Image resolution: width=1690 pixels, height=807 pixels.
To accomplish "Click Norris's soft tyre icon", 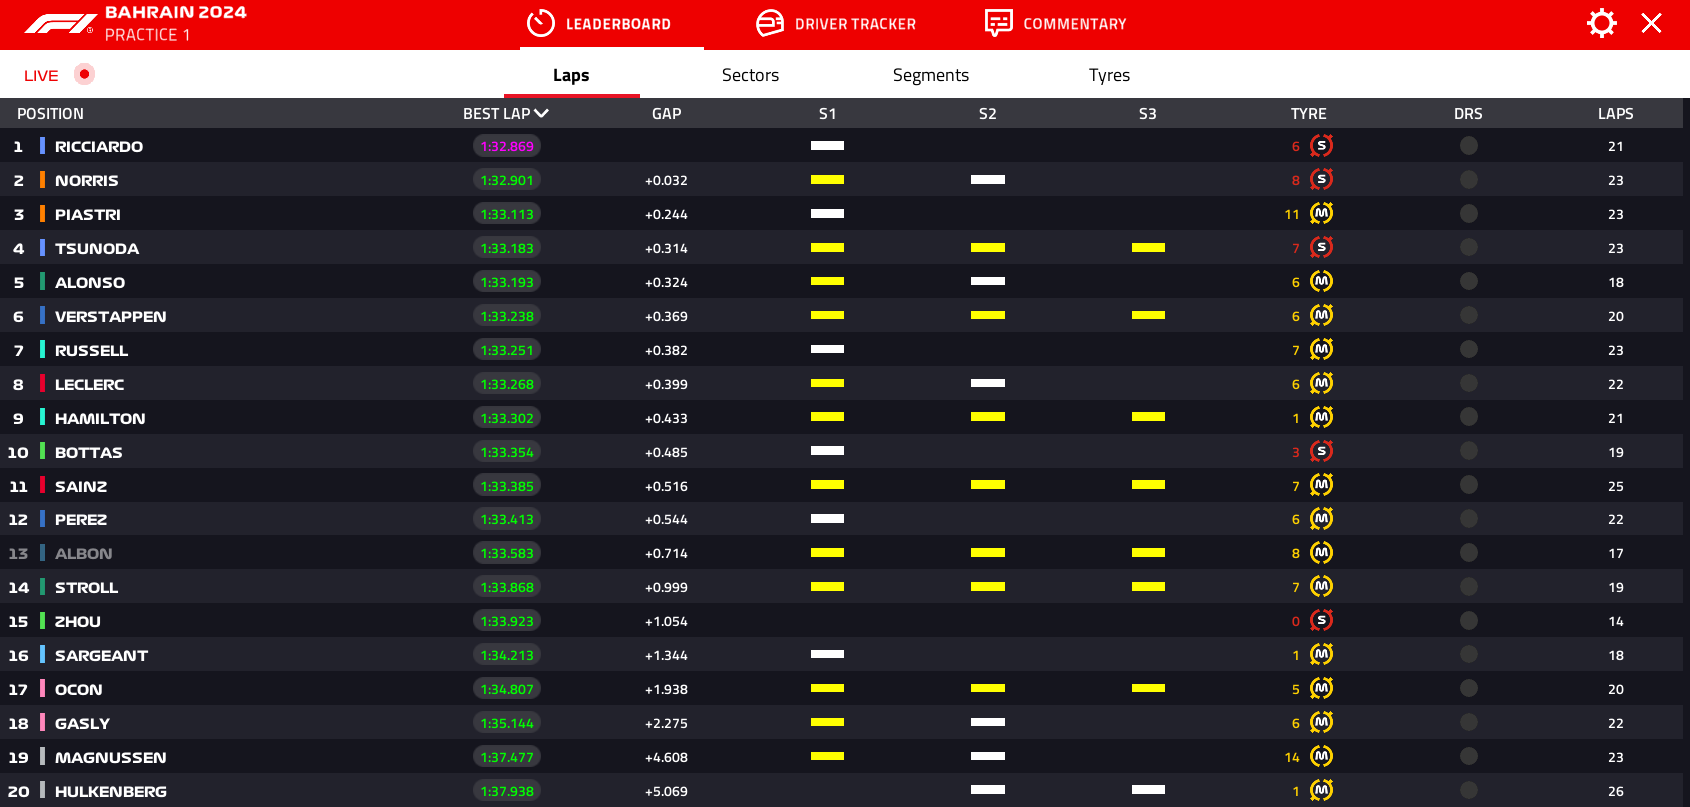I will pos(1321,180).
